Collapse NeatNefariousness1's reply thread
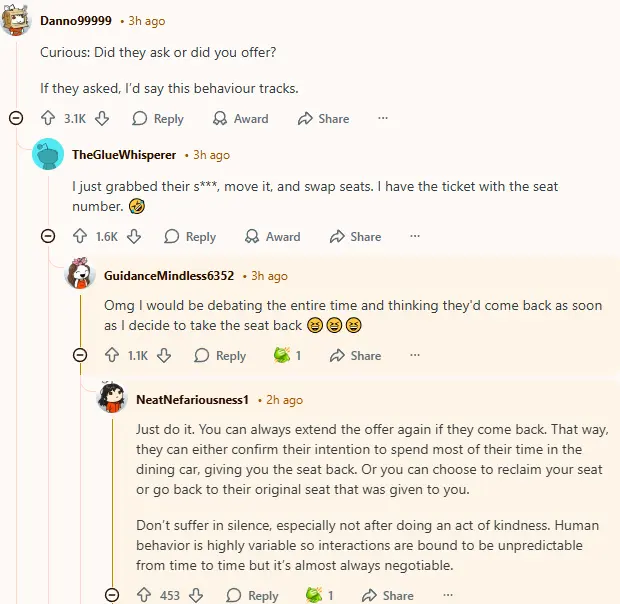This screenshot has height=604, width=620. click(x=113, y=595)
